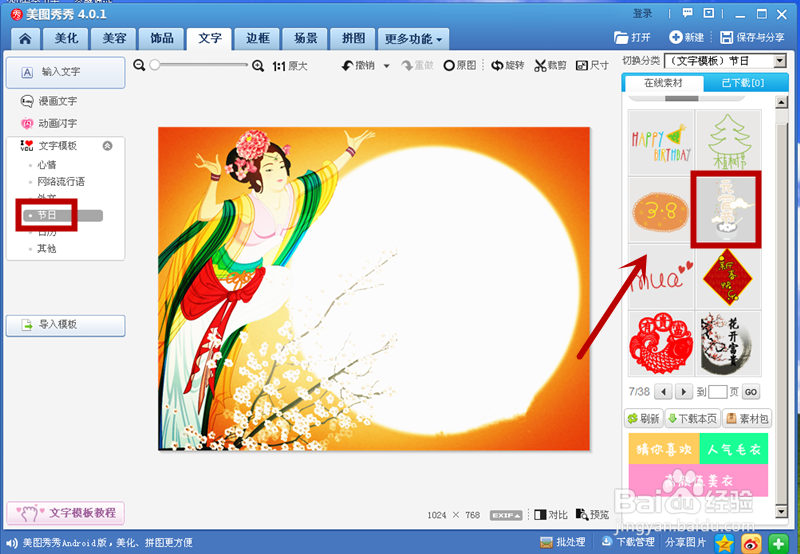Click 1:1 原大 view button

290,66
